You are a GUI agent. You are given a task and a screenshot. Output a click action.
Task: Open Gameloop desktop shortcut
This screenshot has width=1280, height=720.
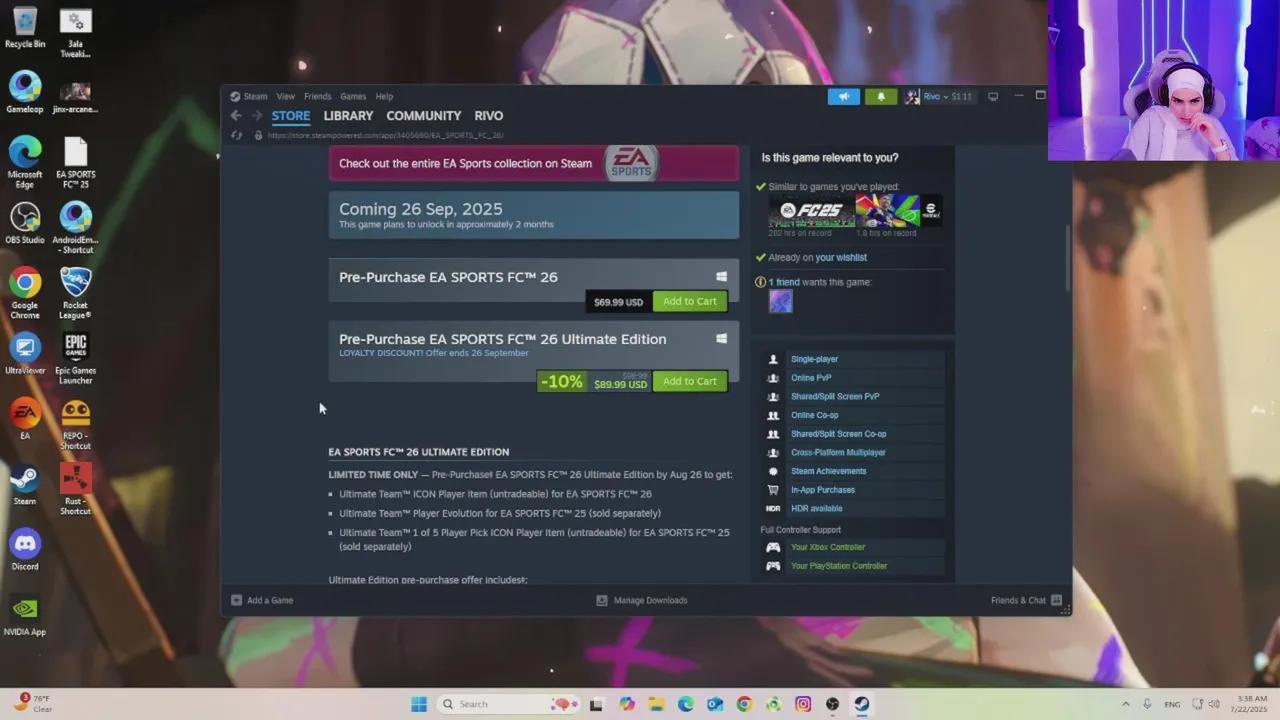point(25,92)
